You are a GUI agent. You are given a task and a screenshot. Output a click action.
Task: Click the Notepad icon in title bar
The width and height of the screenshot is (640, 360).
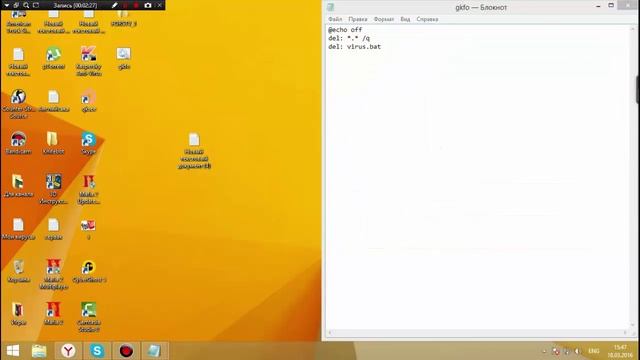(331, 7)
